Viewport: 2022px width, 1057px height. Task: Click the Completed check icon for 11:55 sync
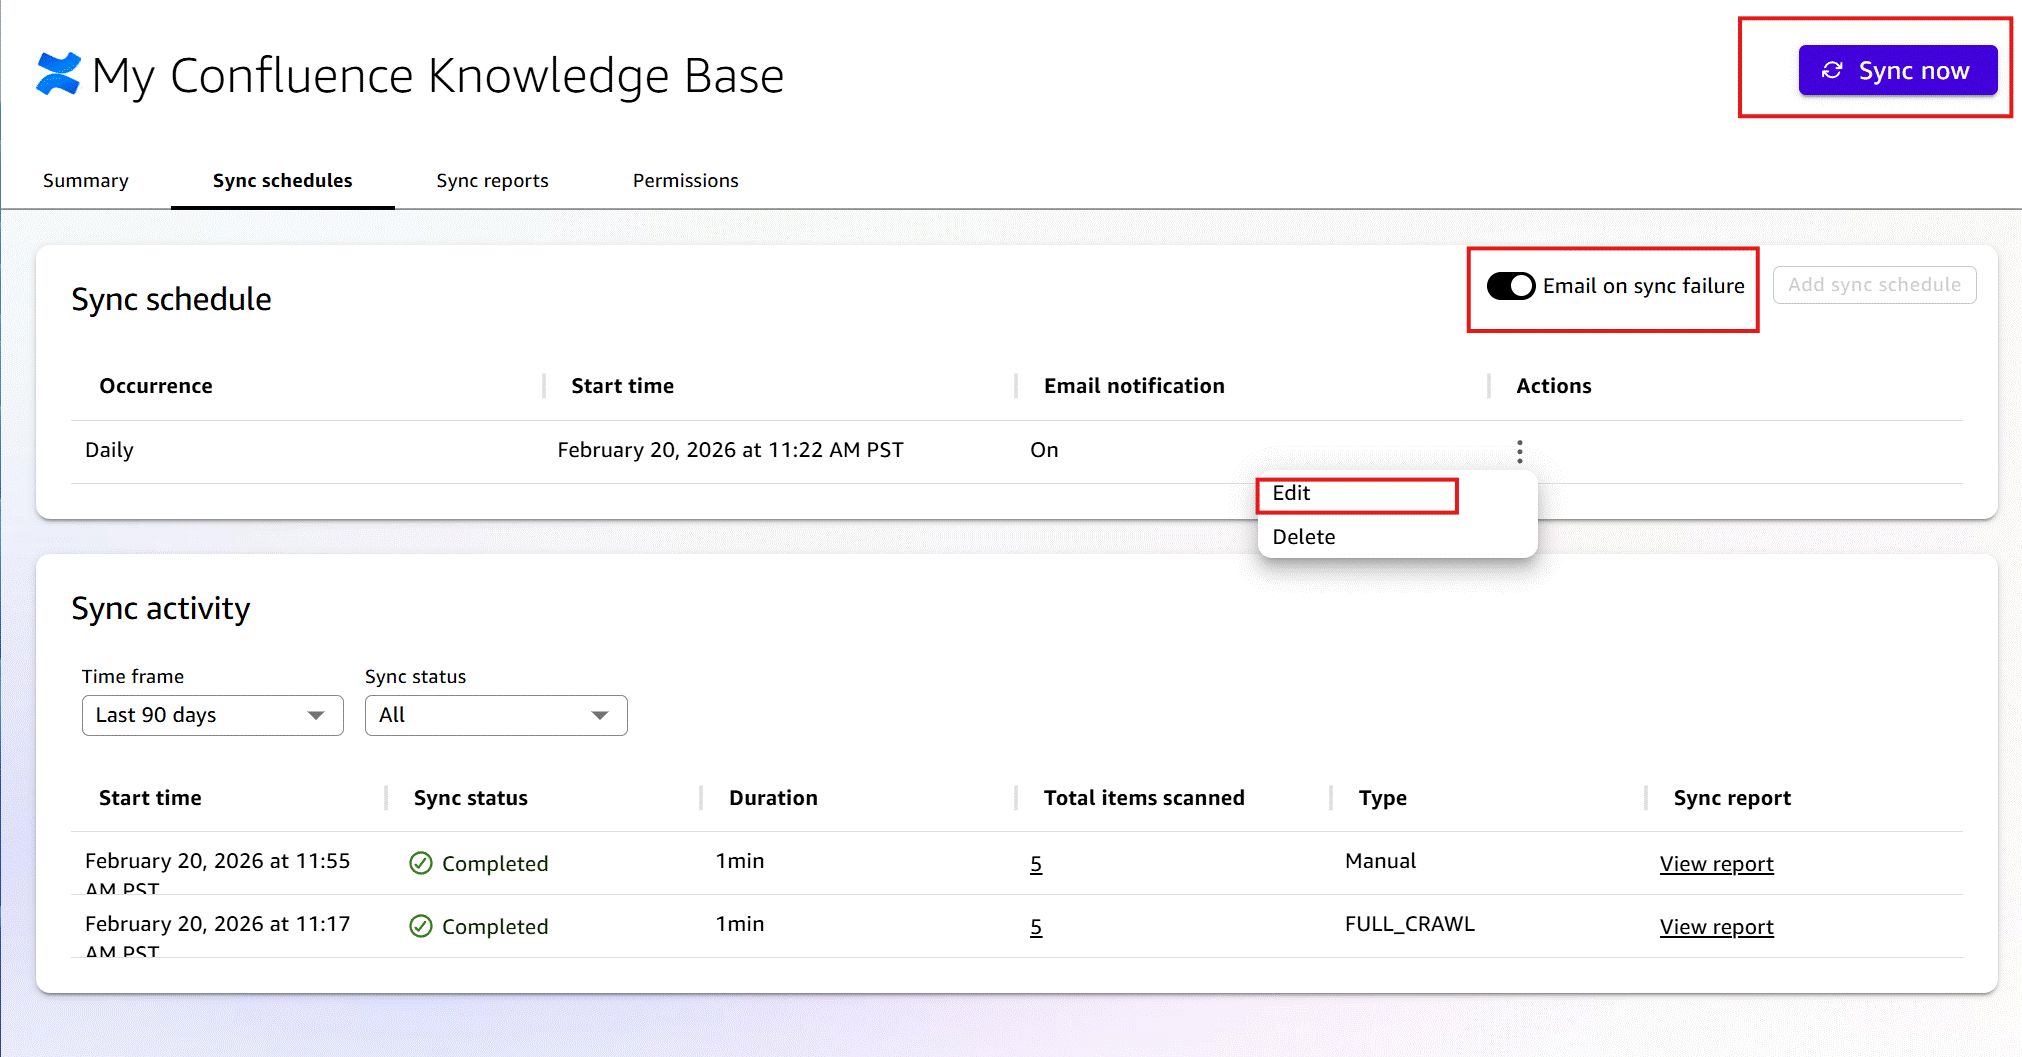(x=421, y=863)
